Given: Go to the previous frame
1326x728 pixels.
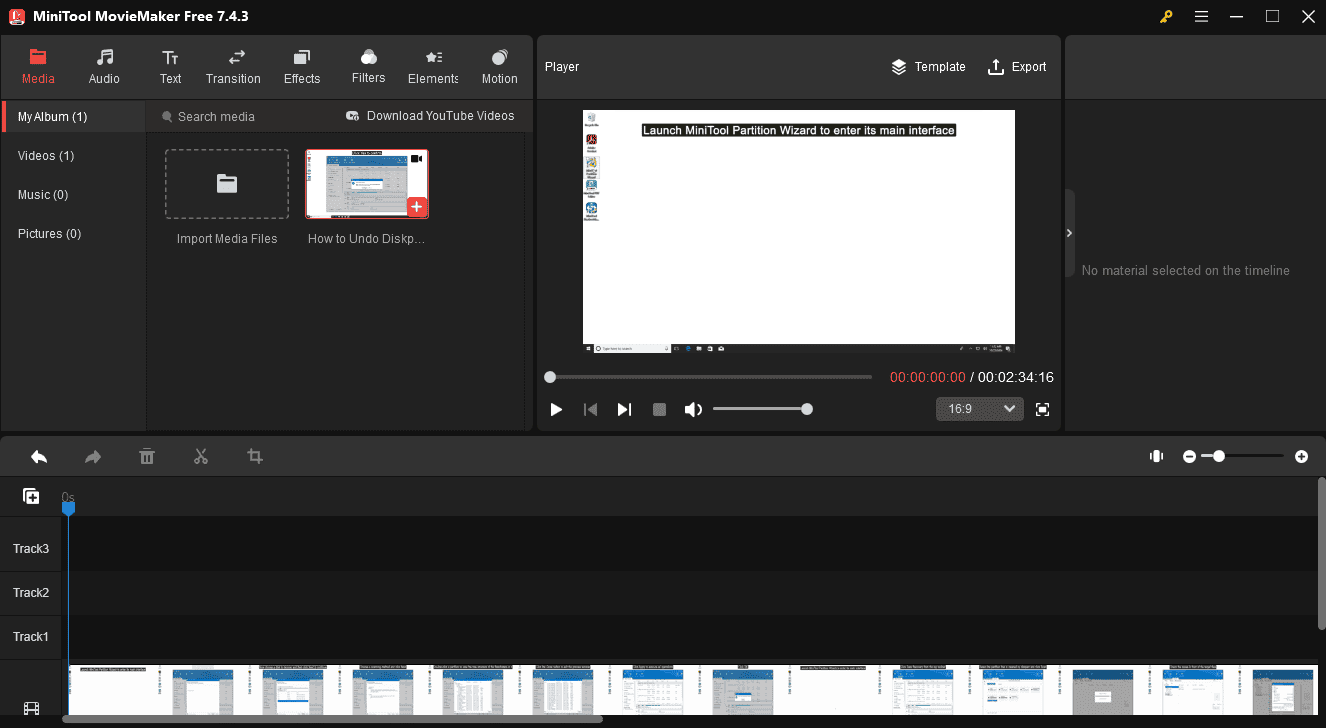Looking at the screenshot, I should [x=590, y=409].
